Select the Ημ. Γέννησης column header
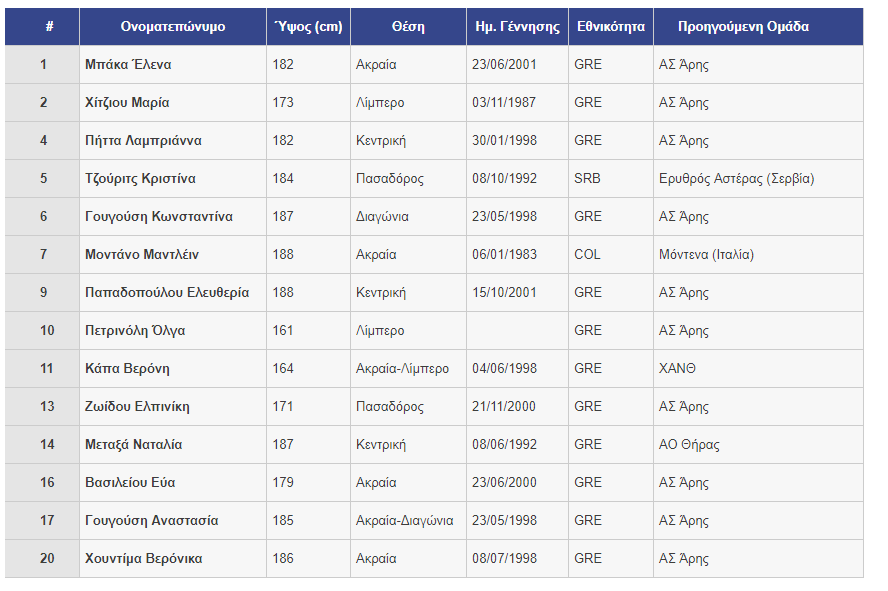The width and height of the screenshot is (888, 591). point(518,27)
